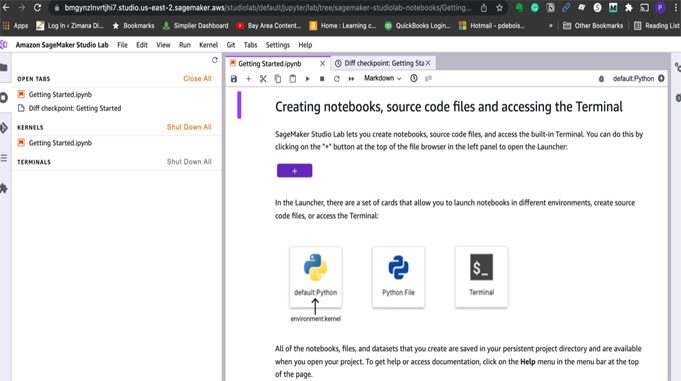Open the cell type Markdown dropdown
Viewport: 681px width, 381px height.
(x=382, y=78)
